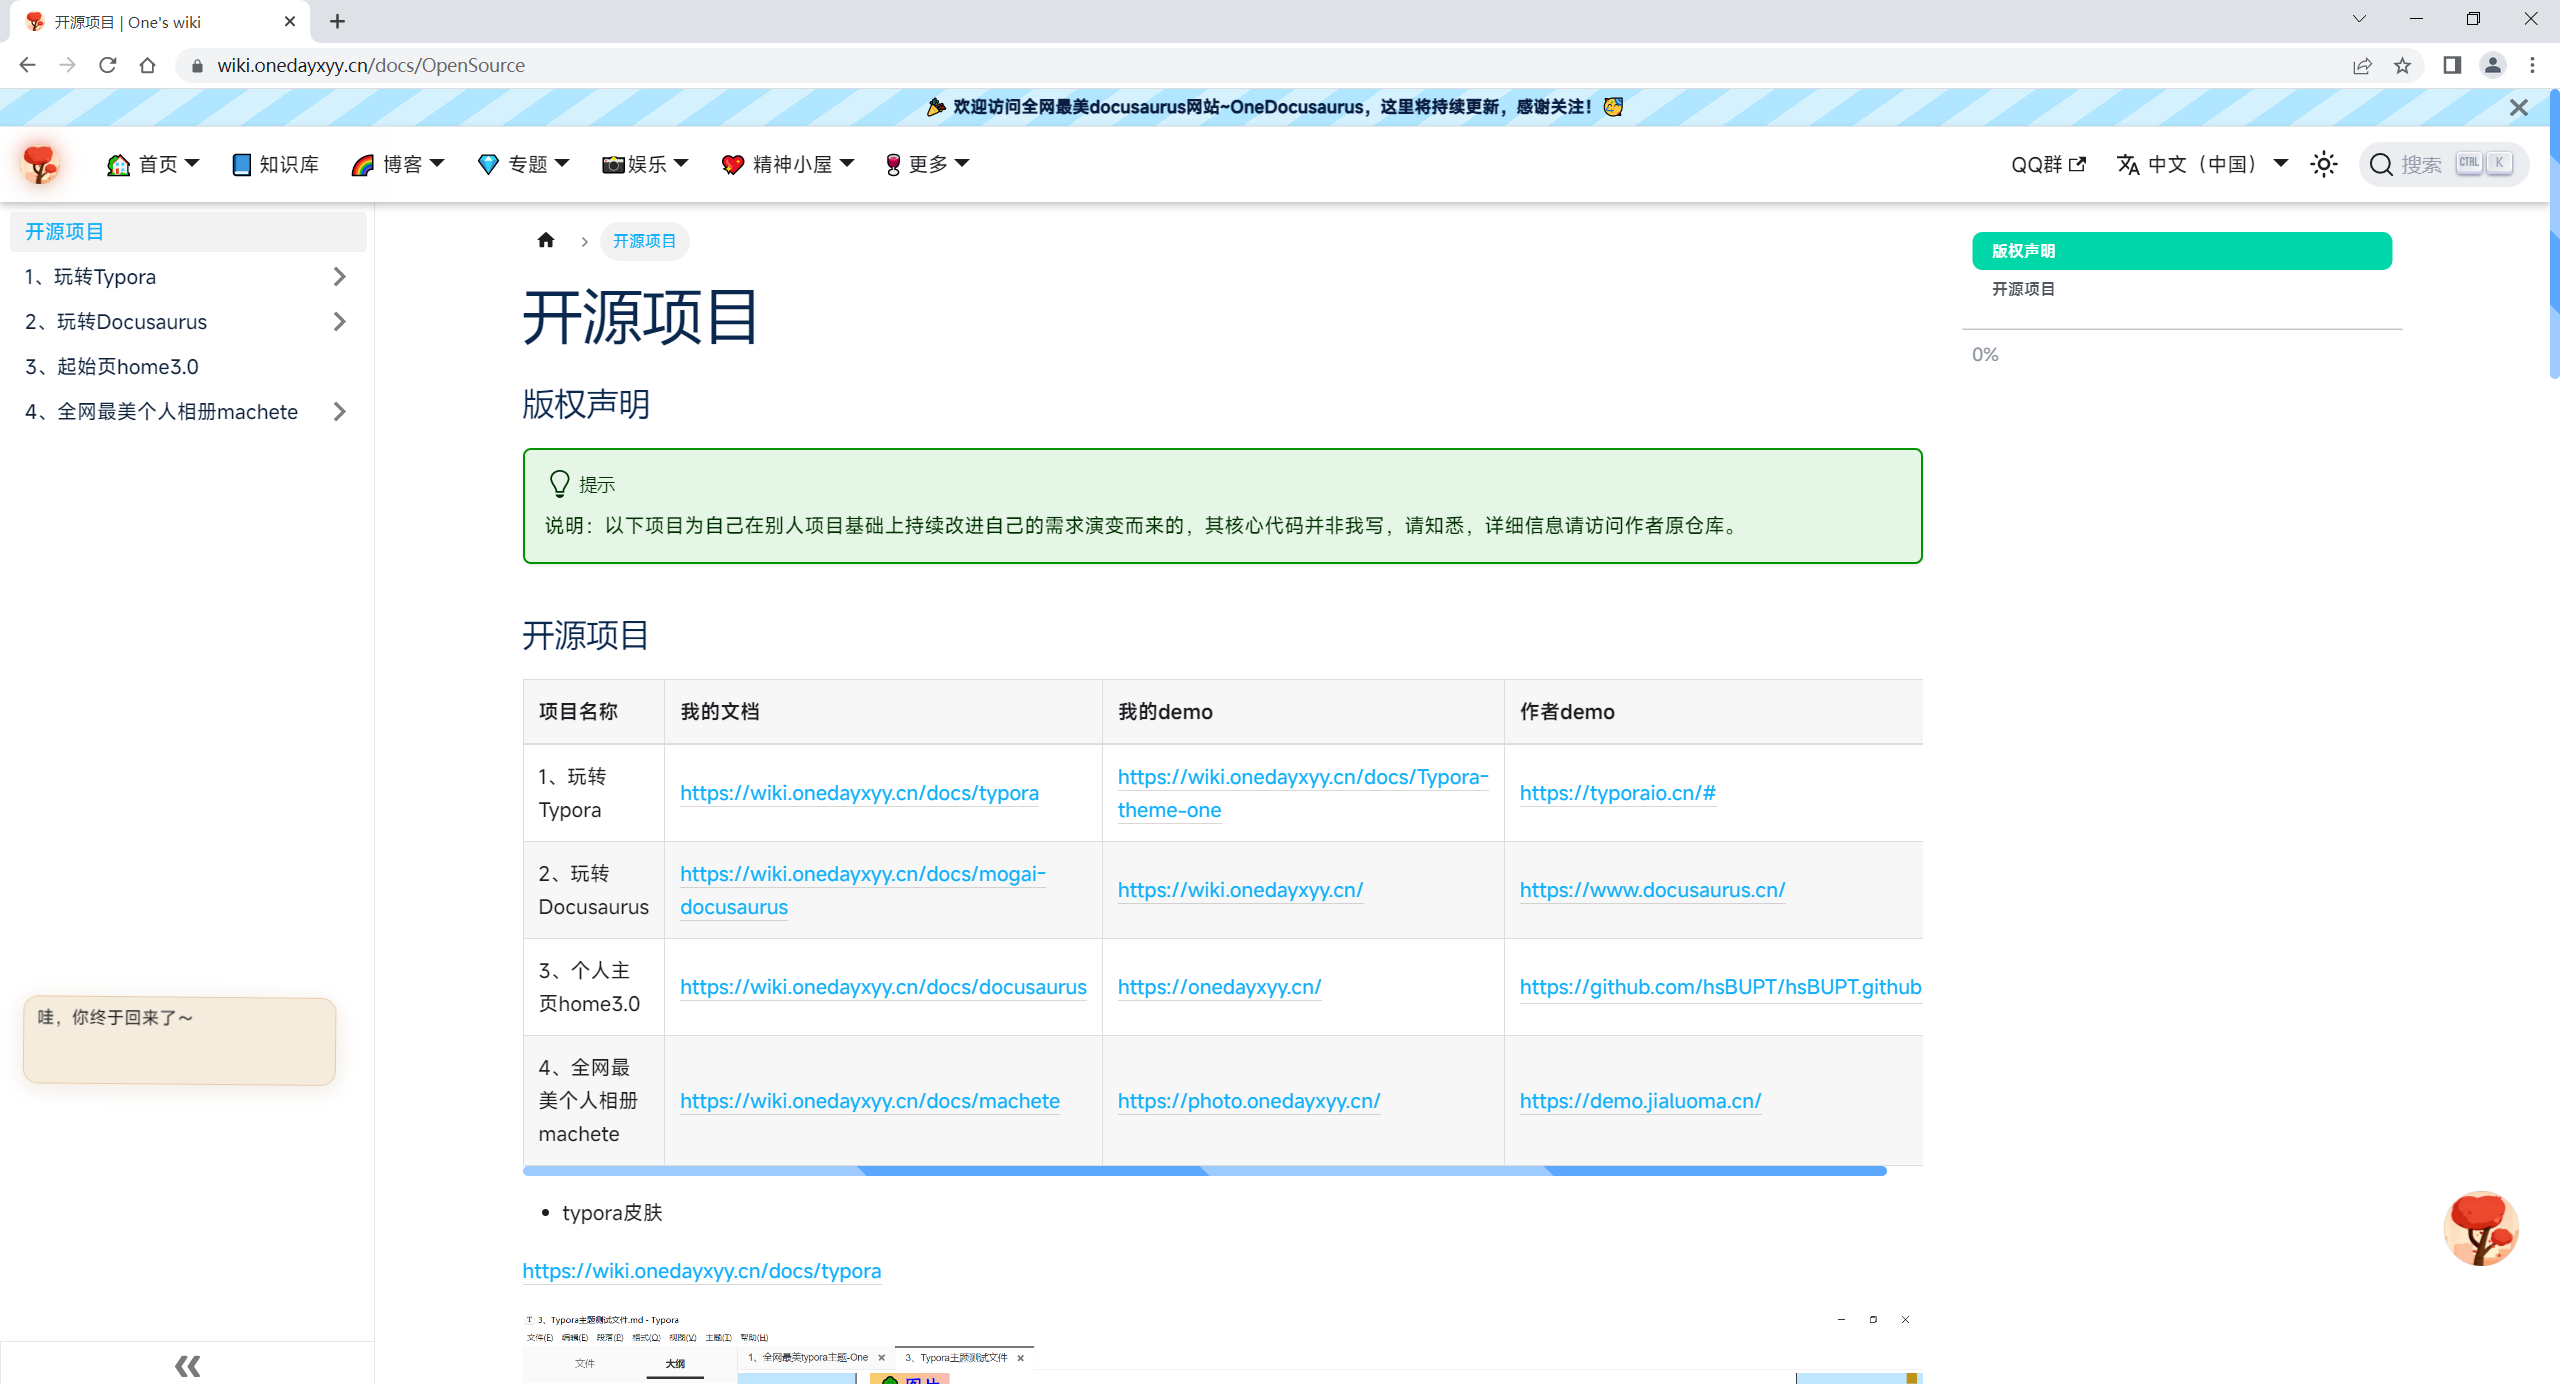Screen dimensions: 2560x1384
Task: Select 开源项目 in sidebar
Action: [x=188, y=231]
